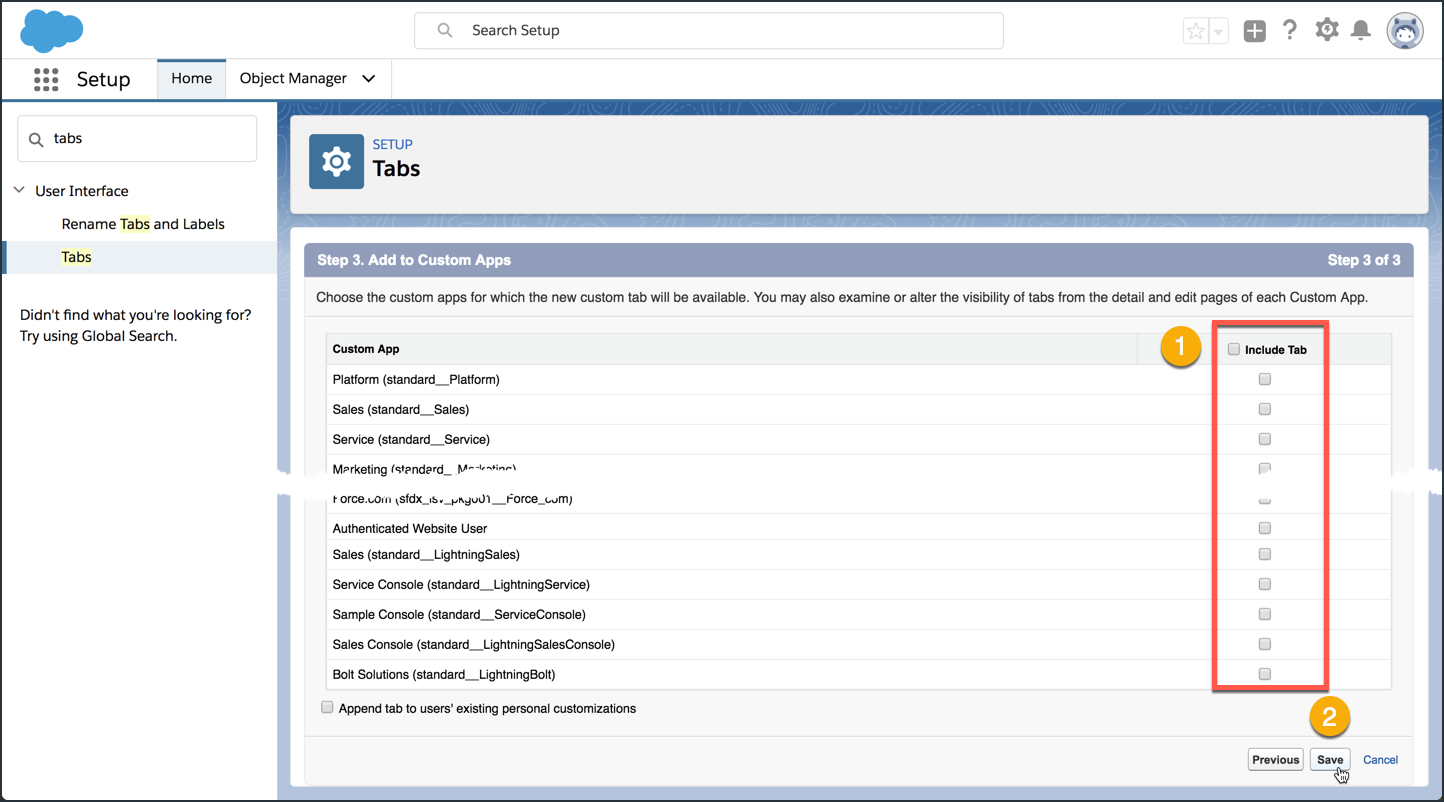1444x802 pixels.
Task: Check Include Tab for Sales Console
Action: 1265,644
